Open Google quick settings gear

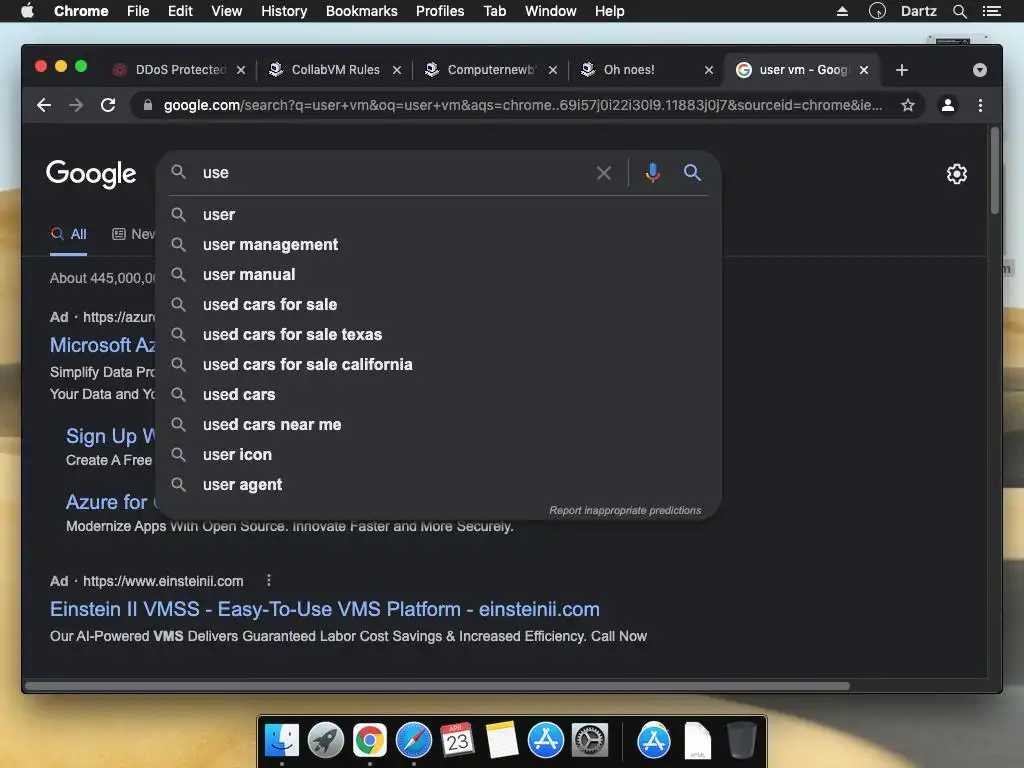[956, 174]
